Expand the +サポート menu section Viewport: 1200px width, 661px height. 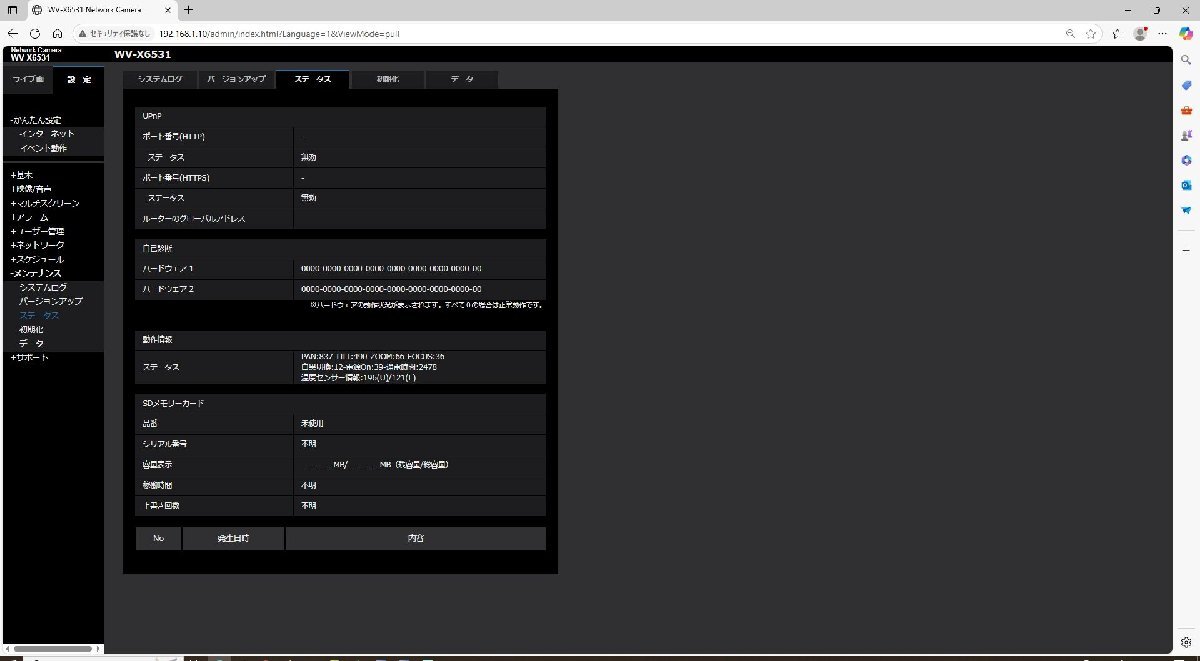coord(30,357)
